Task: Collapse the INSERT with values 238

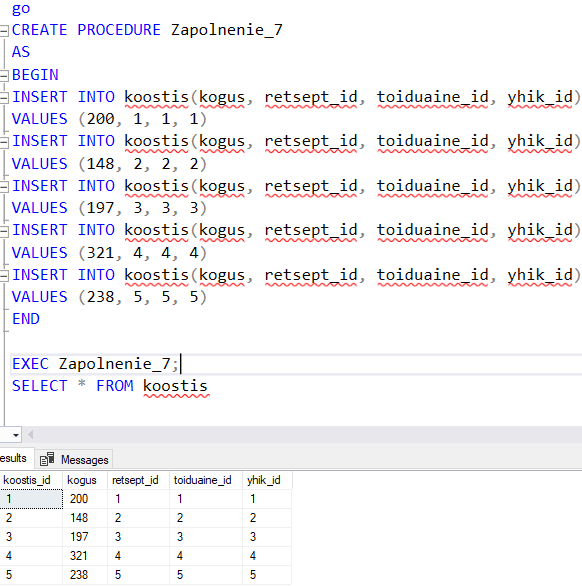Action: pyautogui.click(x=4, y=275)
